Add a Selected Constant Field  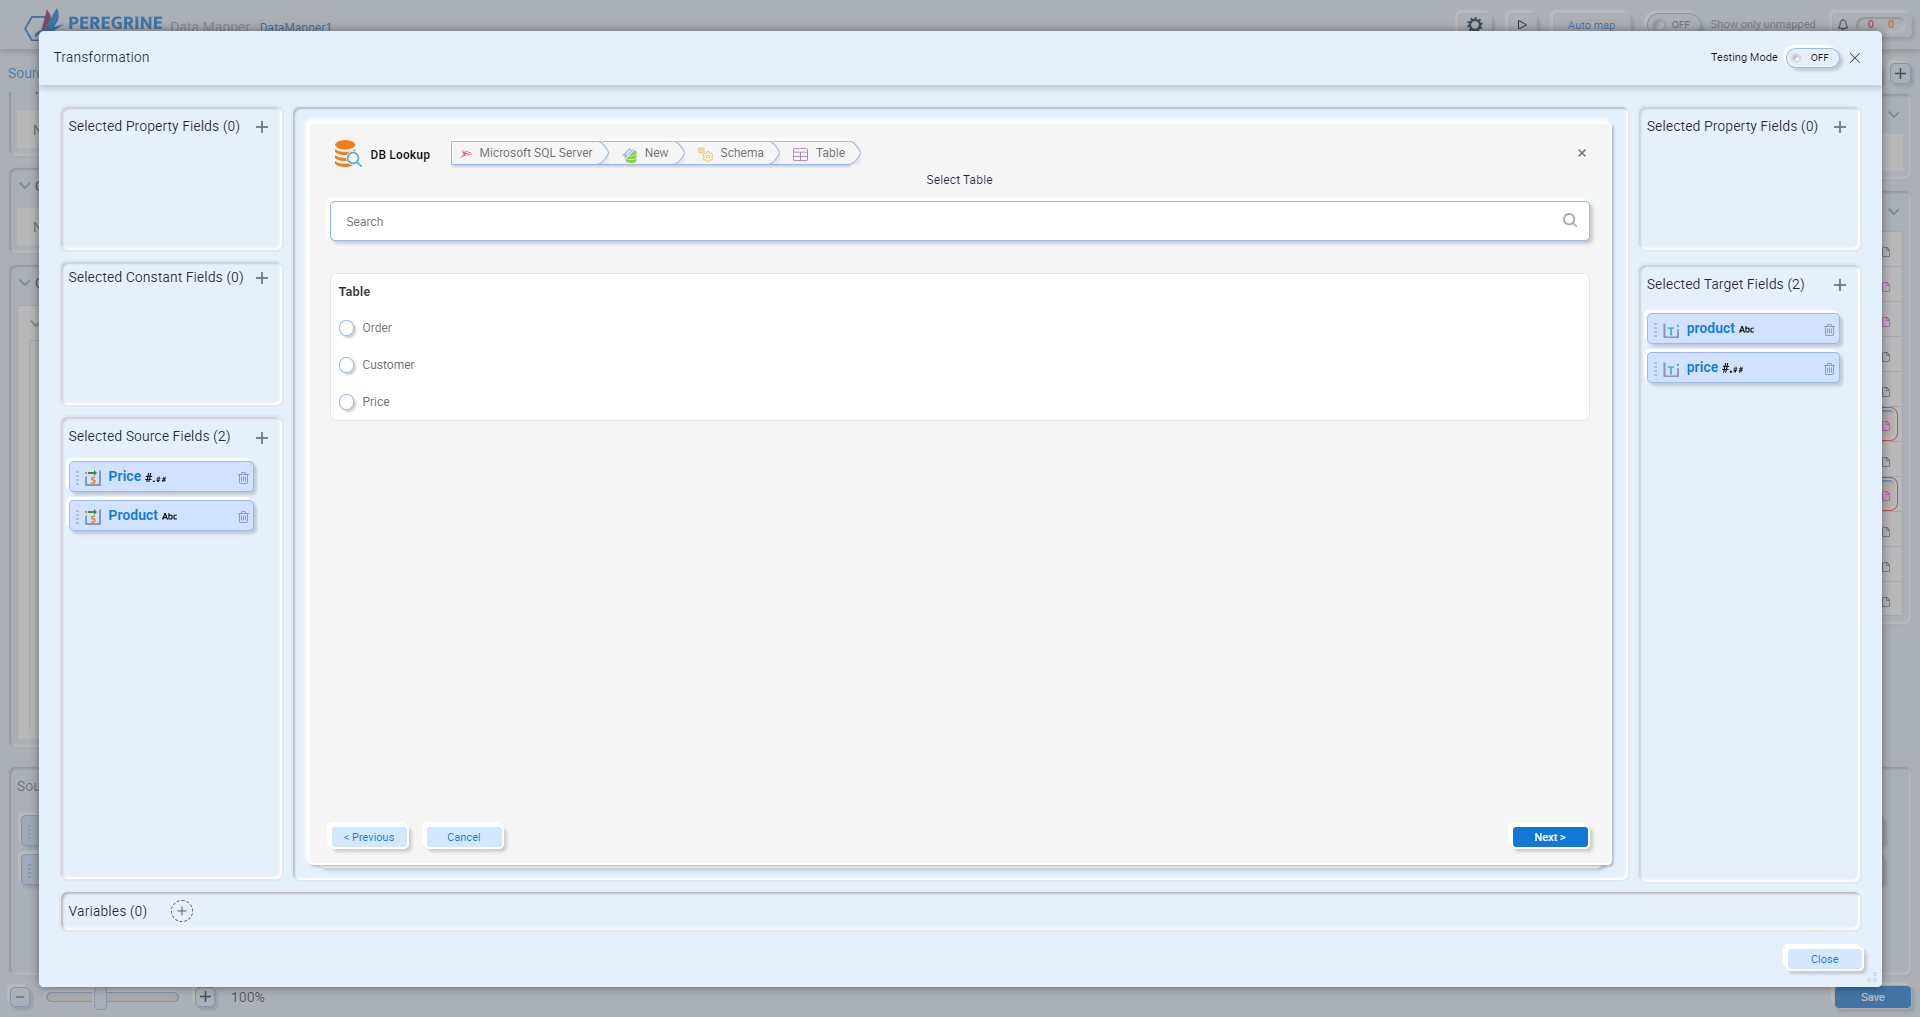point(262,278)
